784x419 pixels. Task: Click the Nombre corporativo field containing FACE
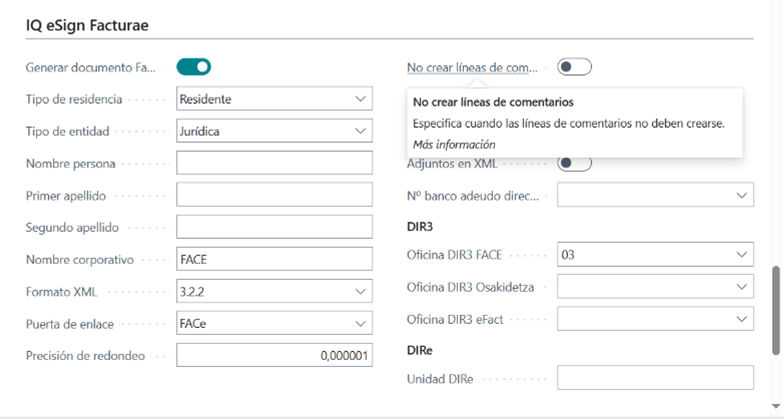(274, 259)
